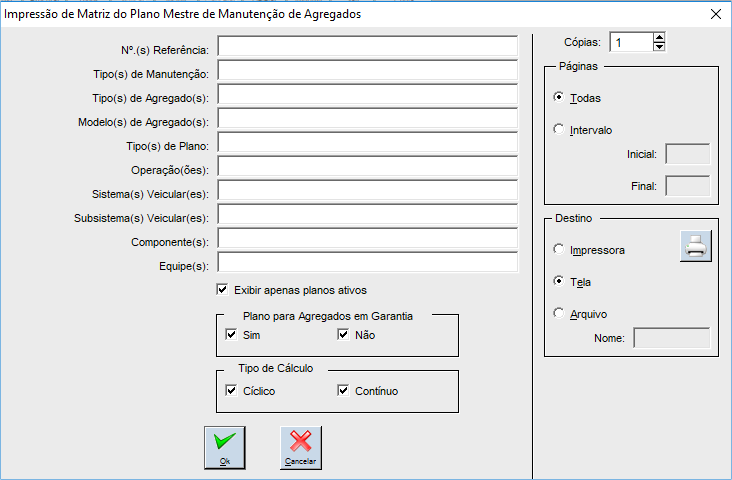Viewport: 732px width, 480px height.
Task: Toggle Exibir apenas planos ativos checkbox
Action: (x=222, y=290)
